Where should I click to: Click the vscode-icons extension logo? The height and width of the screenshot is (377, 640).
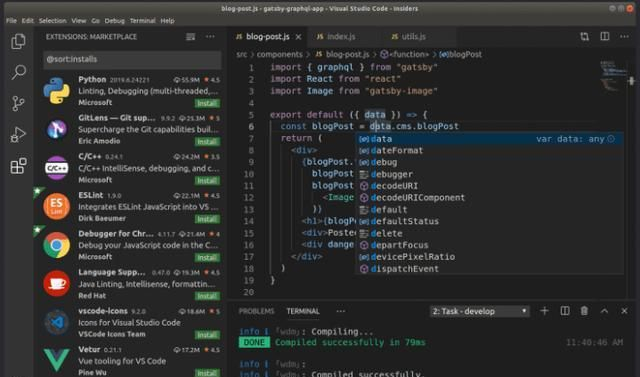point(57,322)
